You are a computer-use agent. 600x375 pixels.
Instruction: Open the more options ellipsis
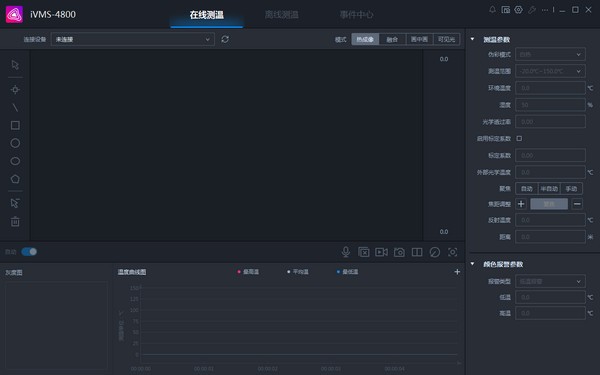[x=545, y=10]
